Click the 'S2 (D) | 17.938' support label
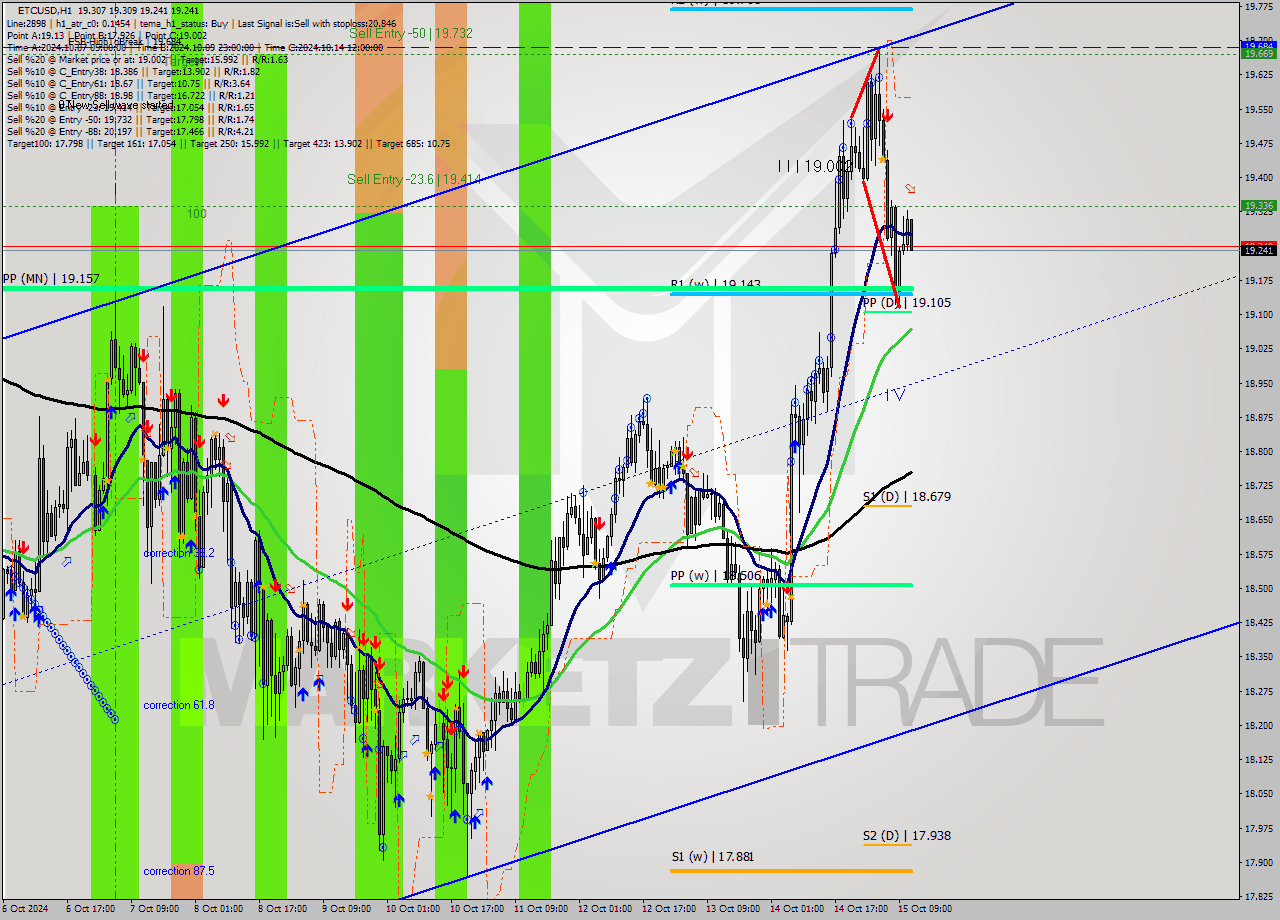Screen dimensions: 1280x920 (907, 835)
